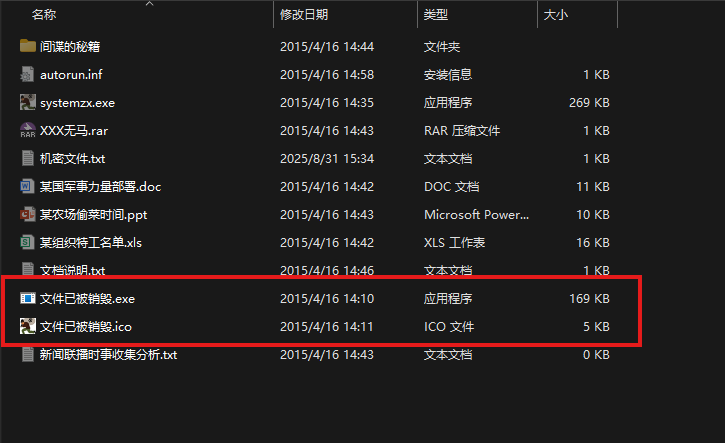Select file name XXX无马.rar

tap(74, 130)
